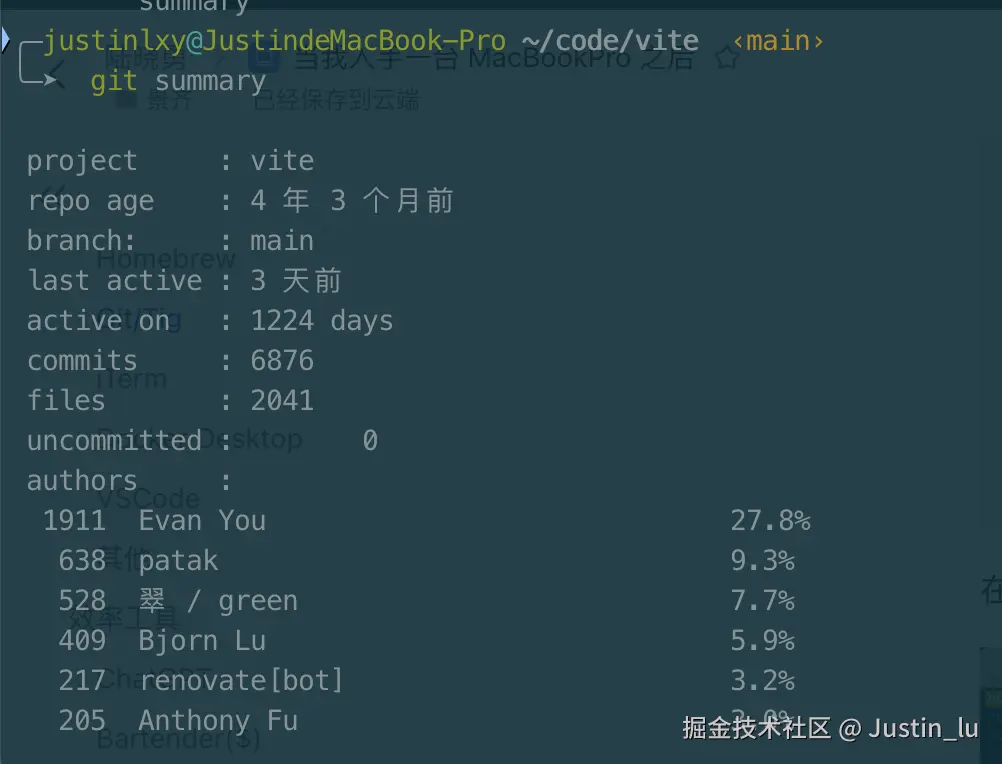This screenshot has height=764, width=1002.
Task: Click the prompt arrow before git summary
Action: (x=38, y=63)
